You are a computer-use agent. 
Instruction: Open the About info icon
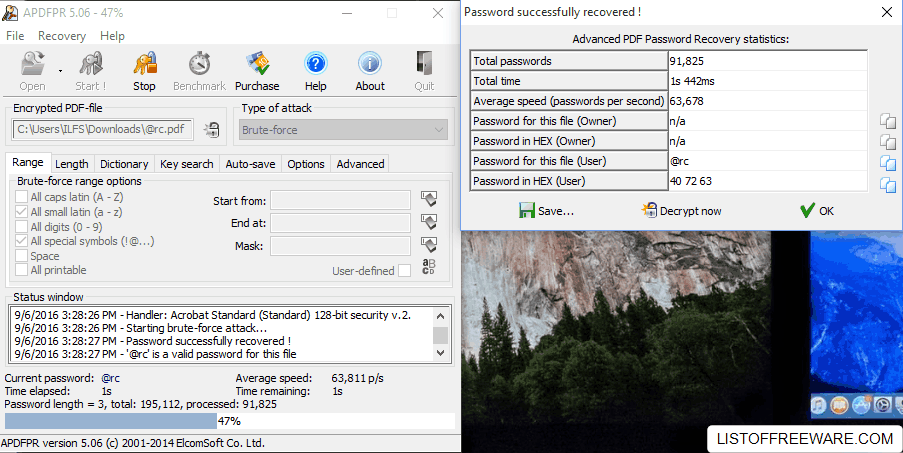tap(370, 64)
